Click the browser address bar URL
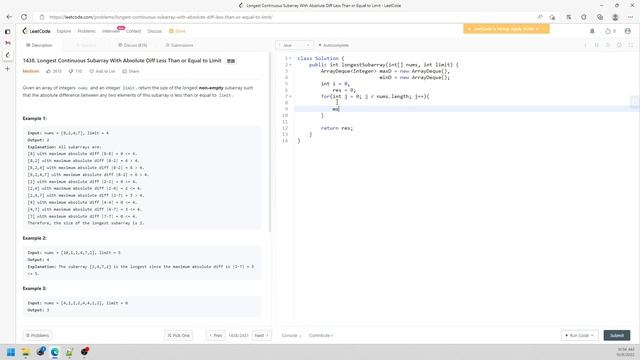The image size is (640, 360). tap(161, 17)
